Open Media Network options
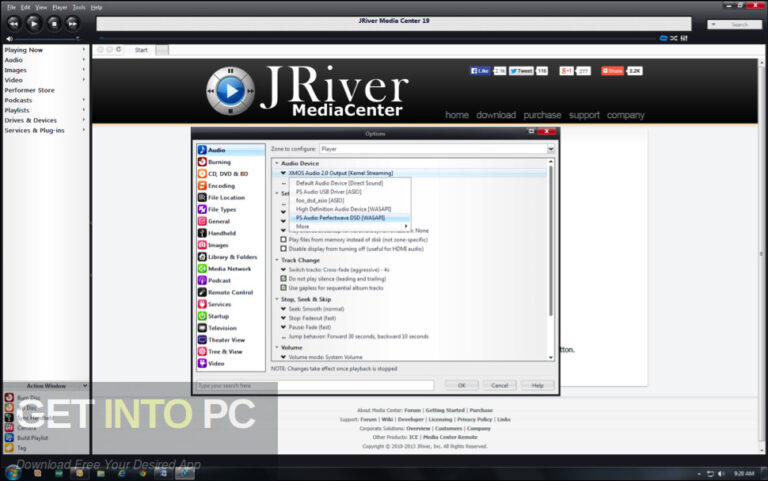 click(x=229, y=269)
